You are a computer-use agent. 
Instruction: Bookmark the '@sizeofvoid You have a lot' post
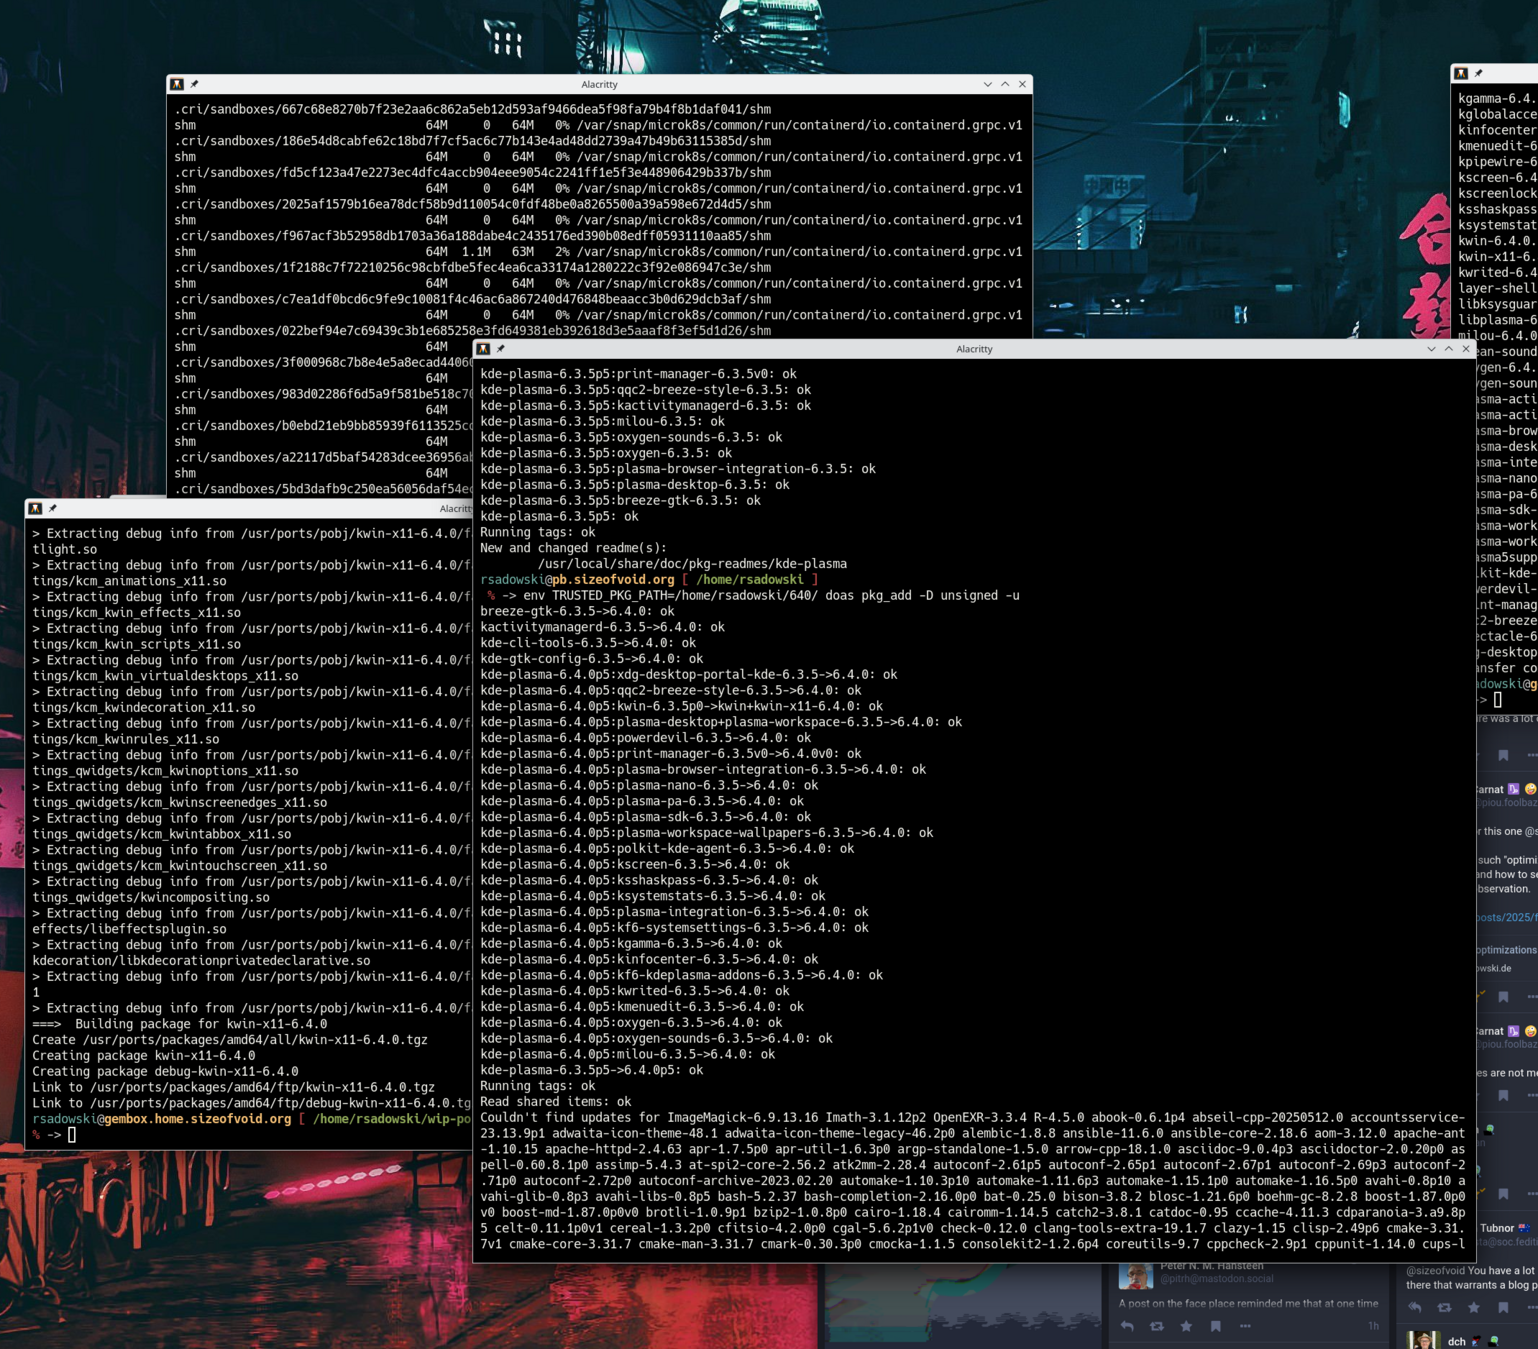coord(1503,1307)
